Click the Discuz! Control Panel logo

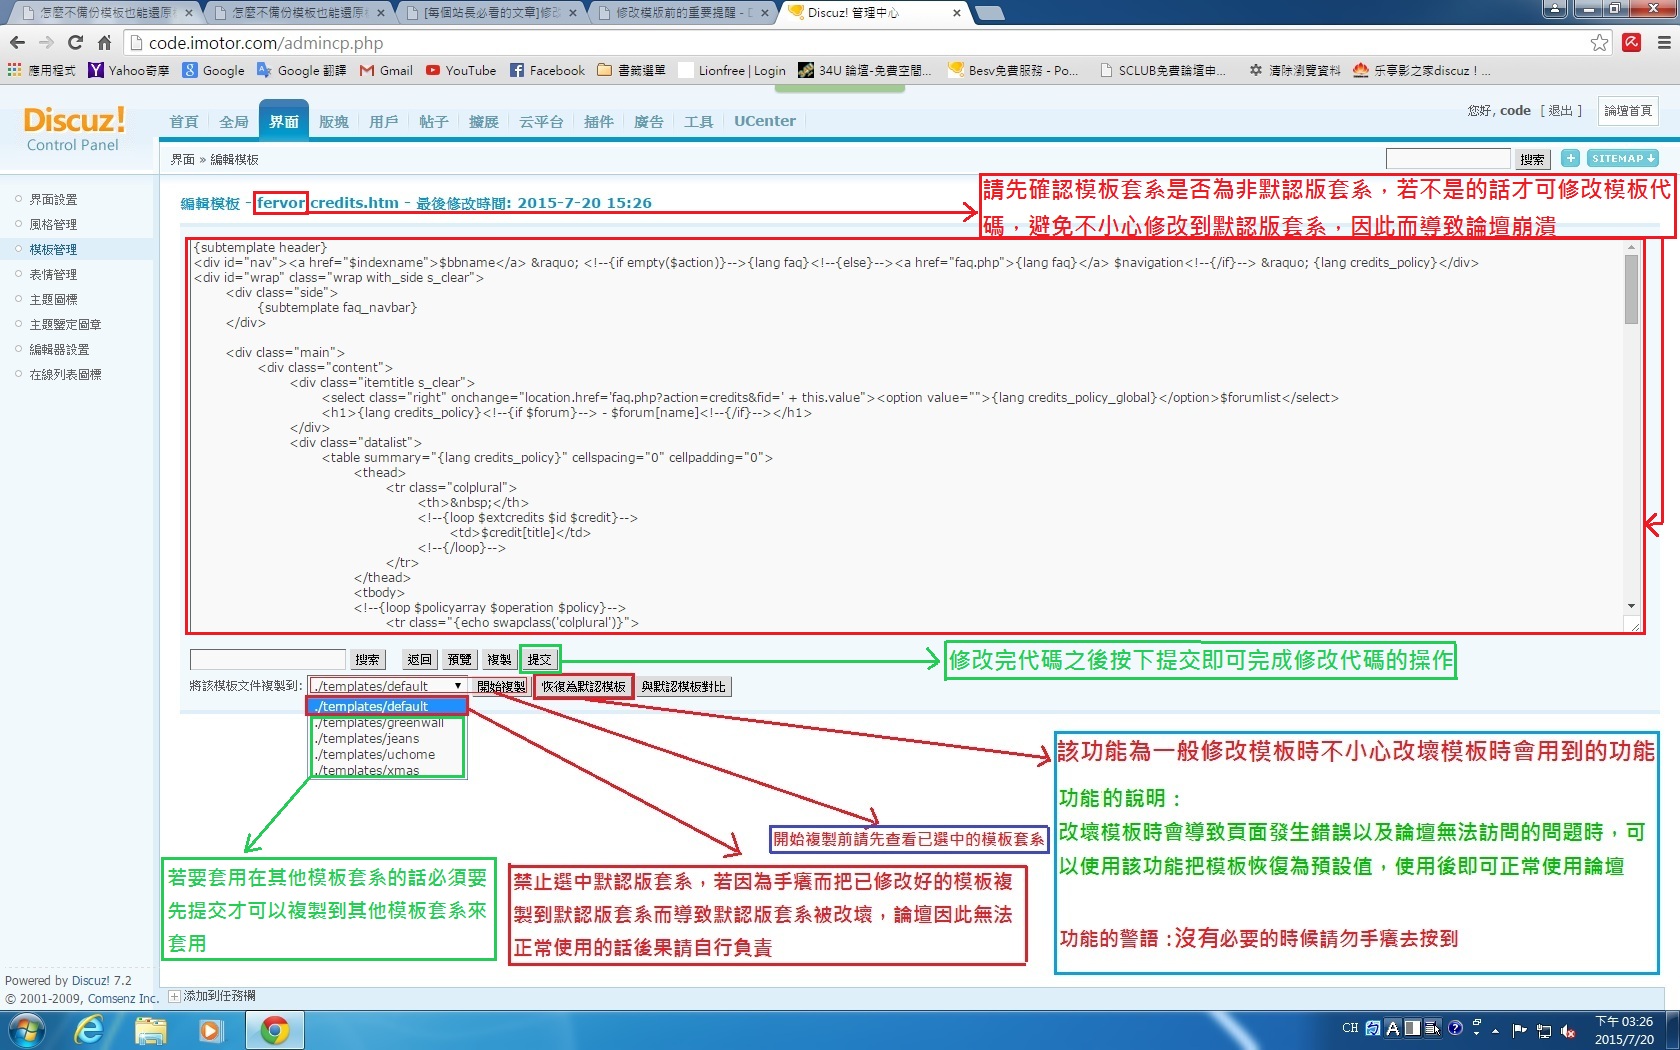click(x=73, y=128)
